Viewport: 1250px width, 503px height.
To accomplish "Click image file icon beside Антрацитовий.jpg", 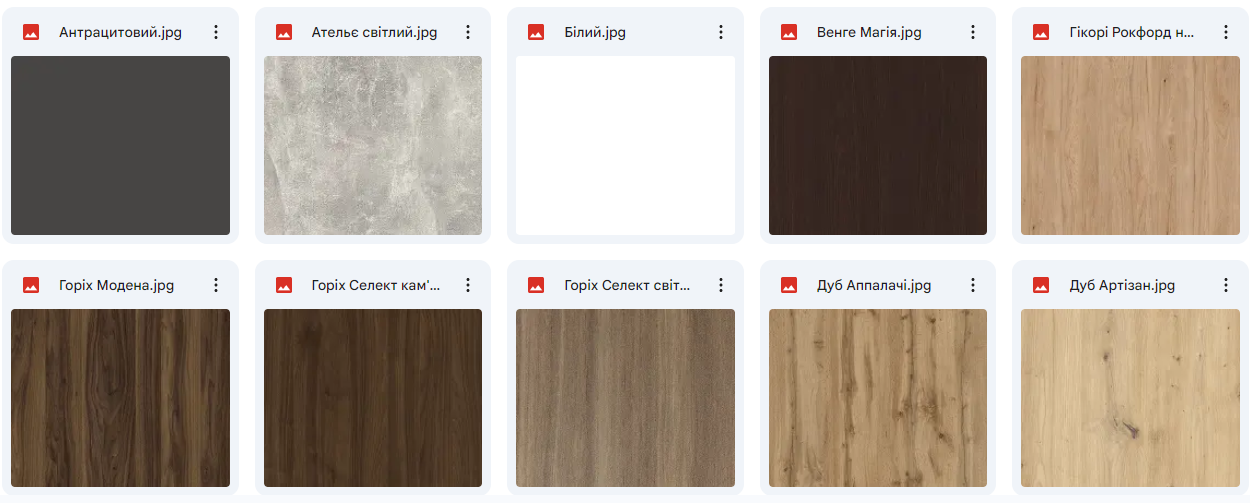I will click(31, 32).
